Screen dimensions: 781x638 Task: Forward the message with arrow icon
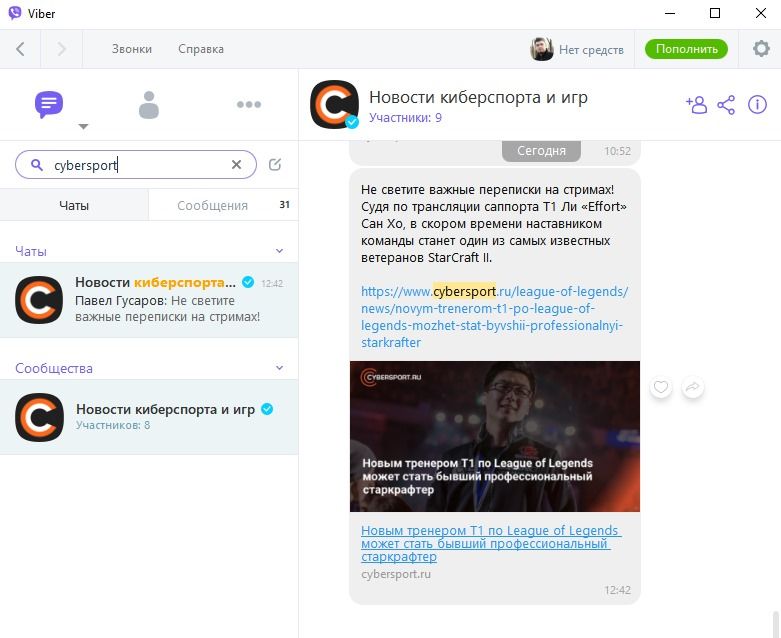pyautogui.click(x=691, y=388)
